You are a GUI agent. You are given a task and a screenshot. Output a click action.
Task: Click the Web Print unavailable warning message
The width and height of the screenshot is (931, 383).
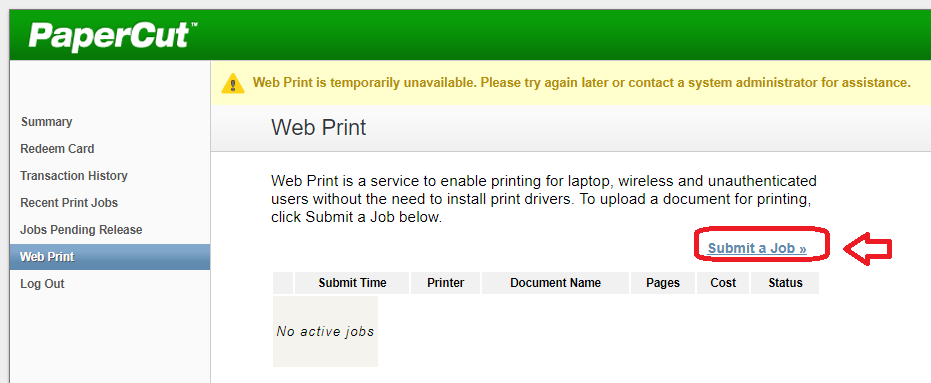[581, 83]
